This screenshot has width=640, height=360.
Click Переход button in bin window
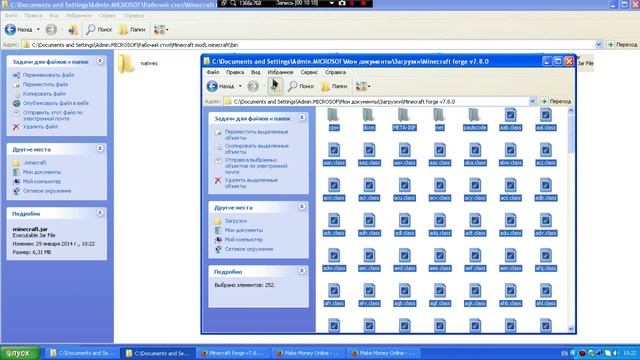pos(622,44)
